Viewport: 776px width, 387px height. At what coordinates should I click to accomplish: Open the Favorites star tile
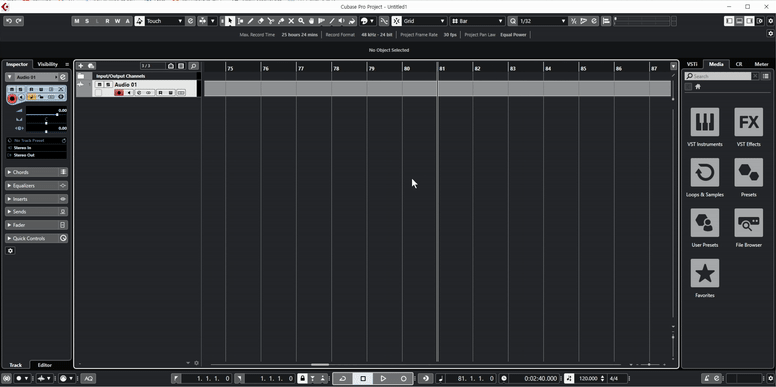pyautogui.click(x=705, y=273)
